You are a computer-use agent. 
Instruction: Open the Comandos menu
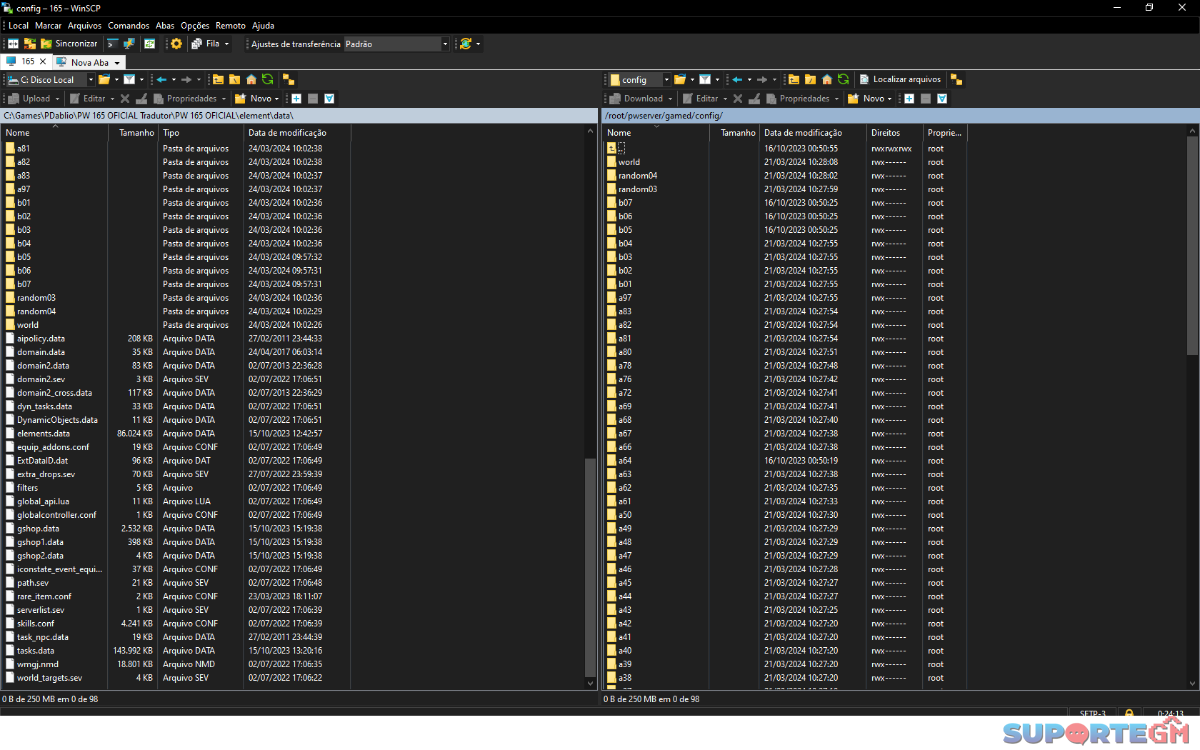[128, 25]
